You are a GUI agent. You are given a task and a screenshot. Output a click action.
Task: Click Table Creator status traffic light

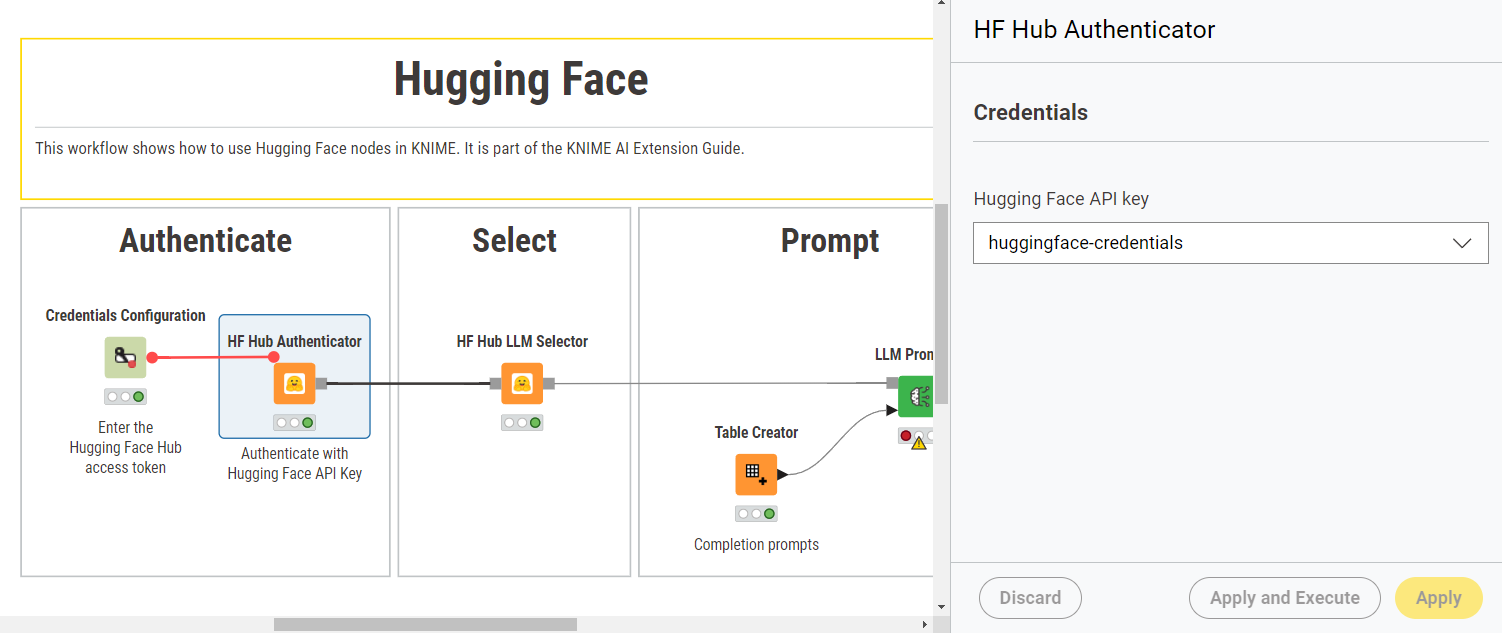click(x=756, y=513)
